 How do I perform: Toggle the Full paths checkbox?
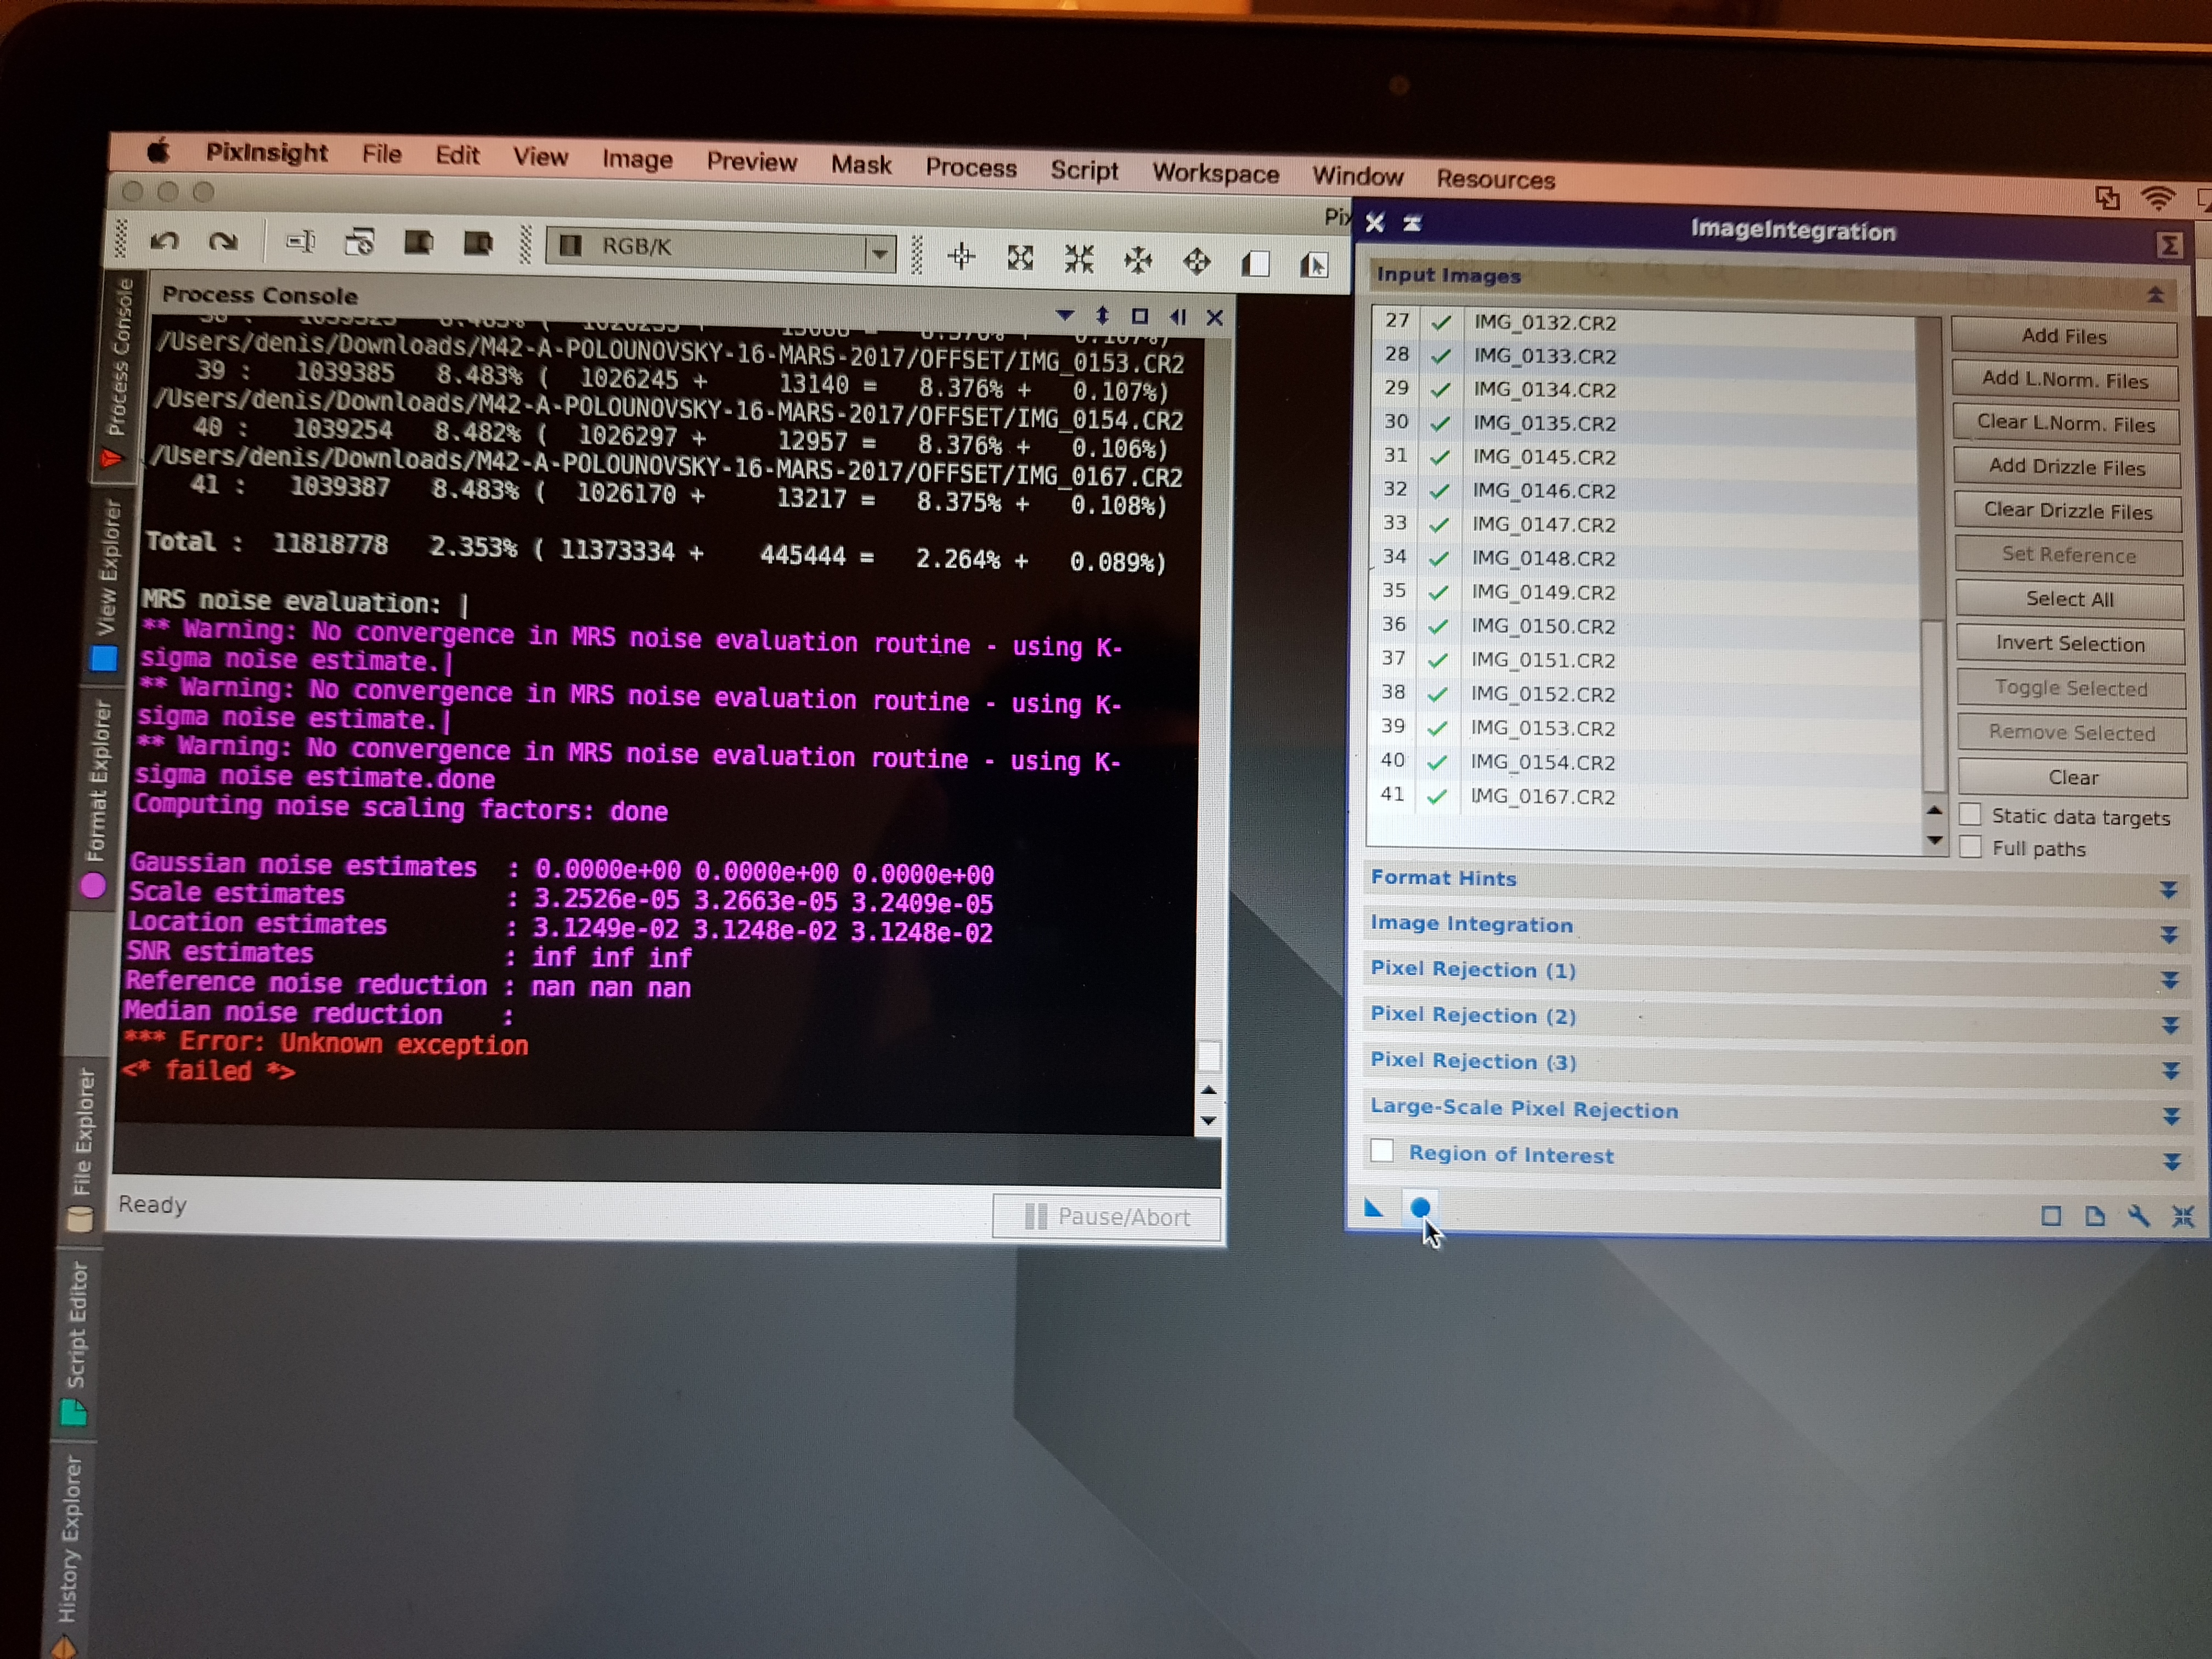click(x=1970, y=847)
